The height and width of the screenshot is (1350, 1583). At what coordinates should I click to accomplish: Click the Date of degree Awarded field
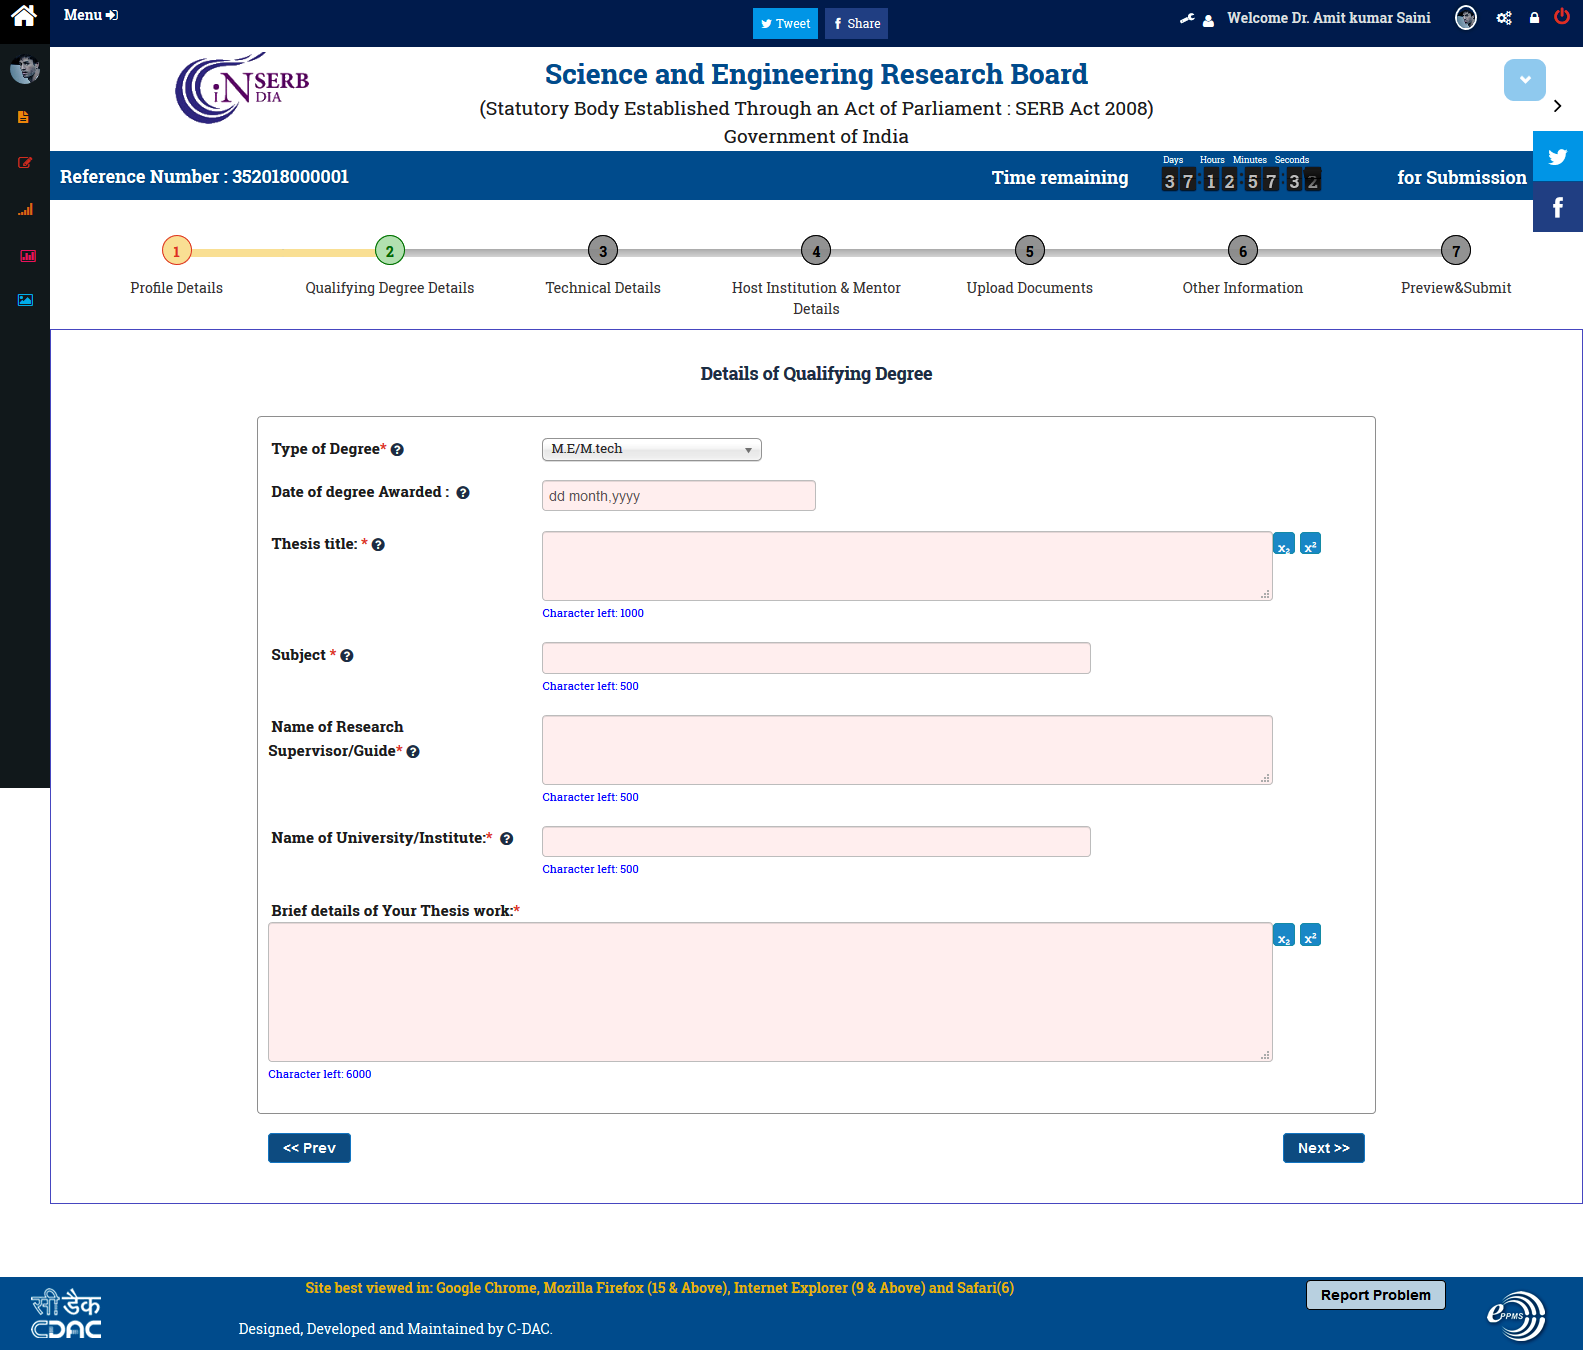678,496
